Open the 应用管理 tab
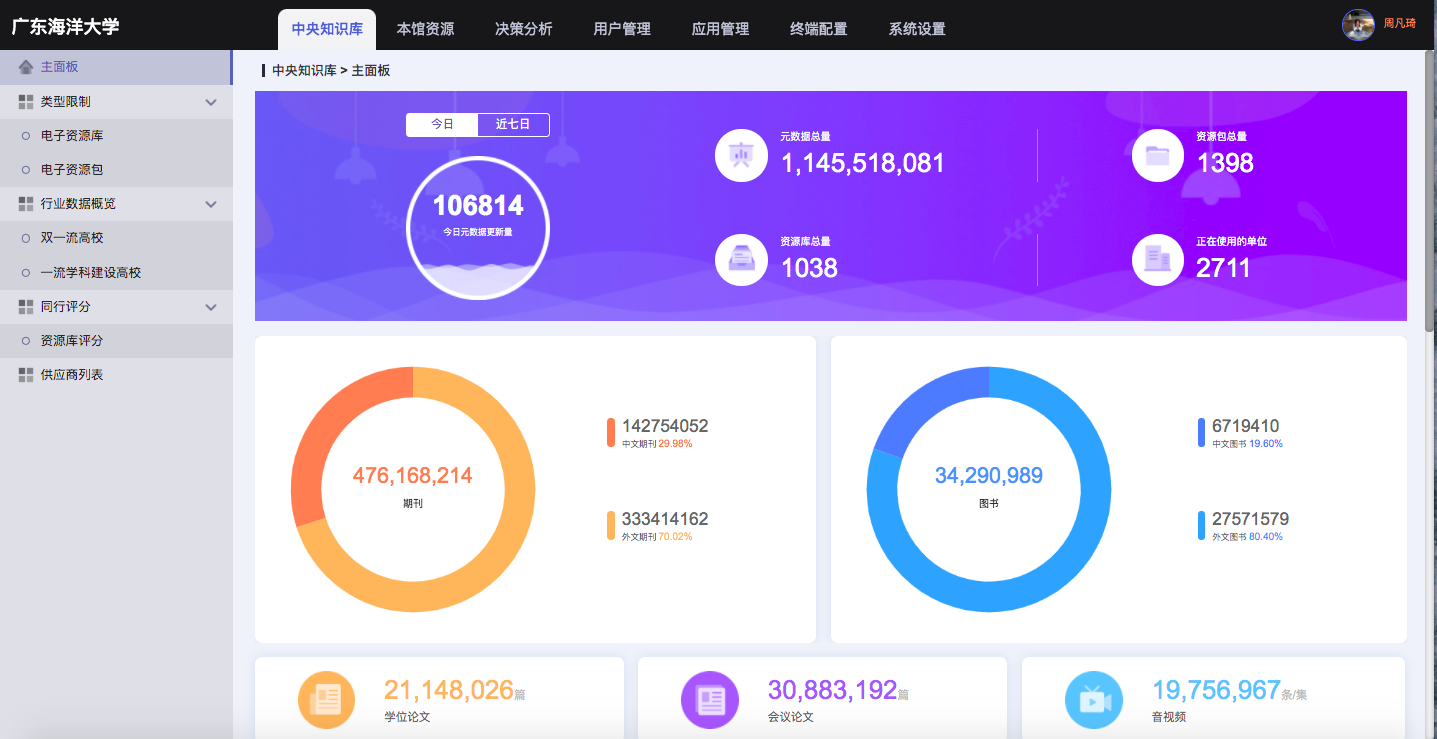 coord(720,29)
